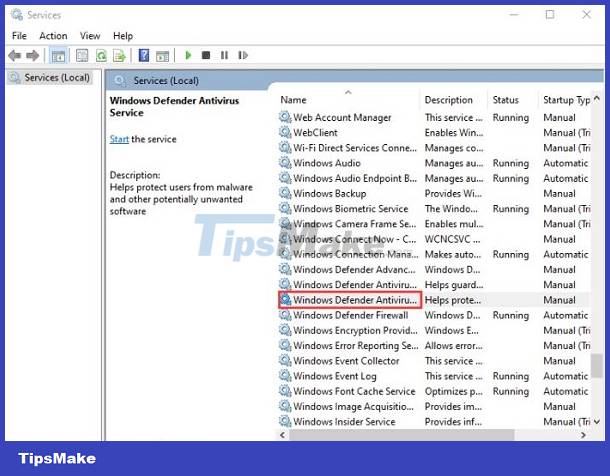Viewport: 610px width, 476px height.
Task: Select the Windows Backup service
Action: click(434, 193)
